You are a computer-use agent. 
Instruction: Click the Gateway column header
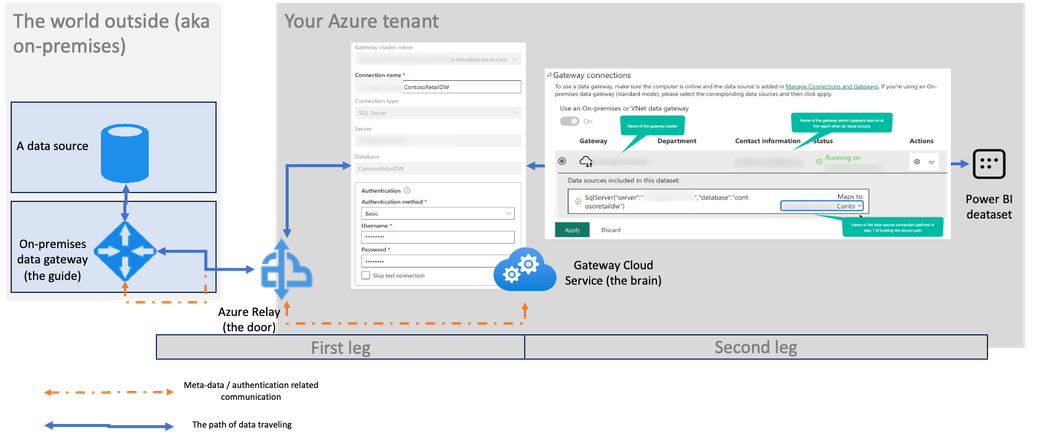[593, 141]
